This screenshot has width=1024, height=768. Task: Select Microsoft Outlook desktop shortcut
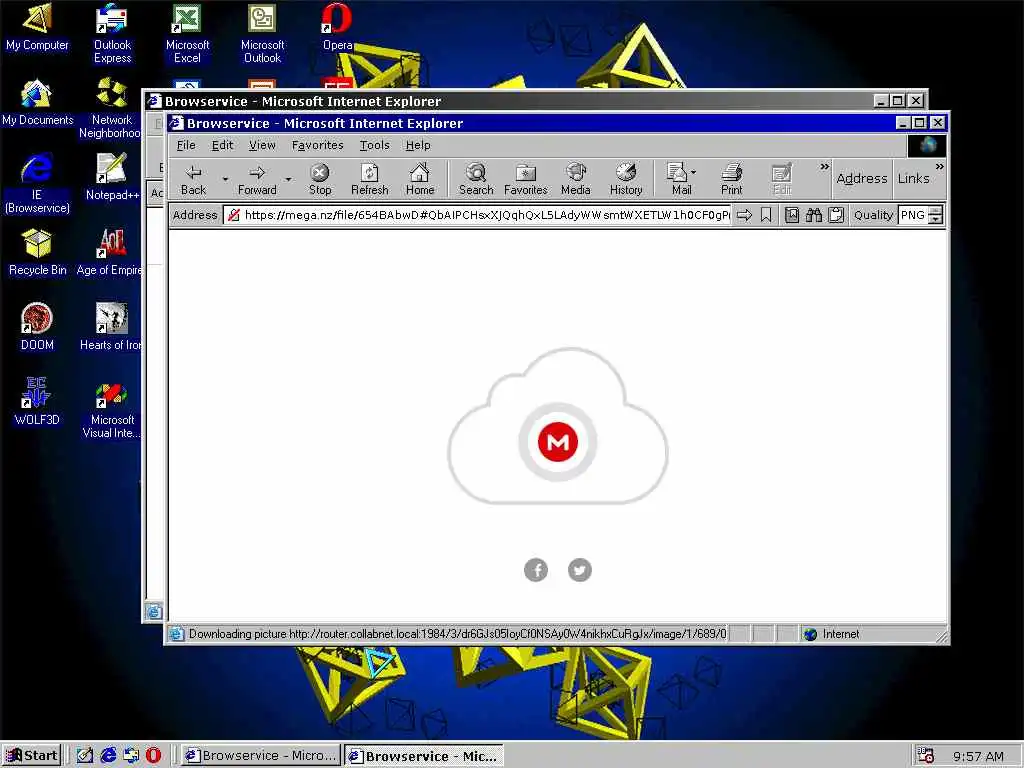pyautogui.click(x=263, y=33)
